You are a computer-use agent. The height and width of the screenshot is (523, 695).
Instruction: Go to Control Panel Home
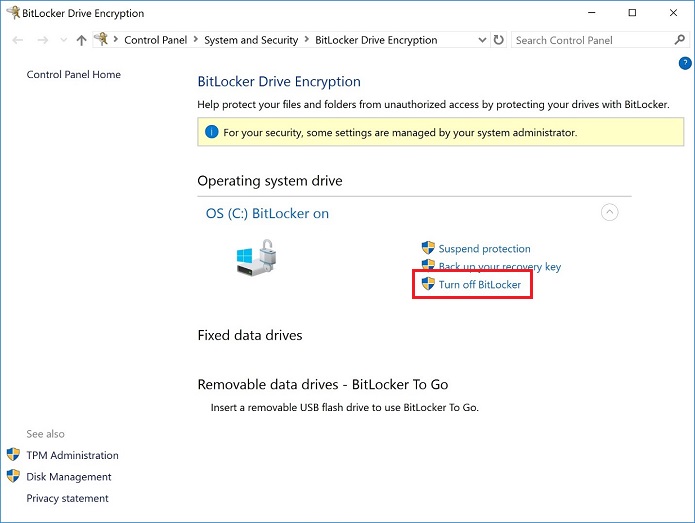74,74
